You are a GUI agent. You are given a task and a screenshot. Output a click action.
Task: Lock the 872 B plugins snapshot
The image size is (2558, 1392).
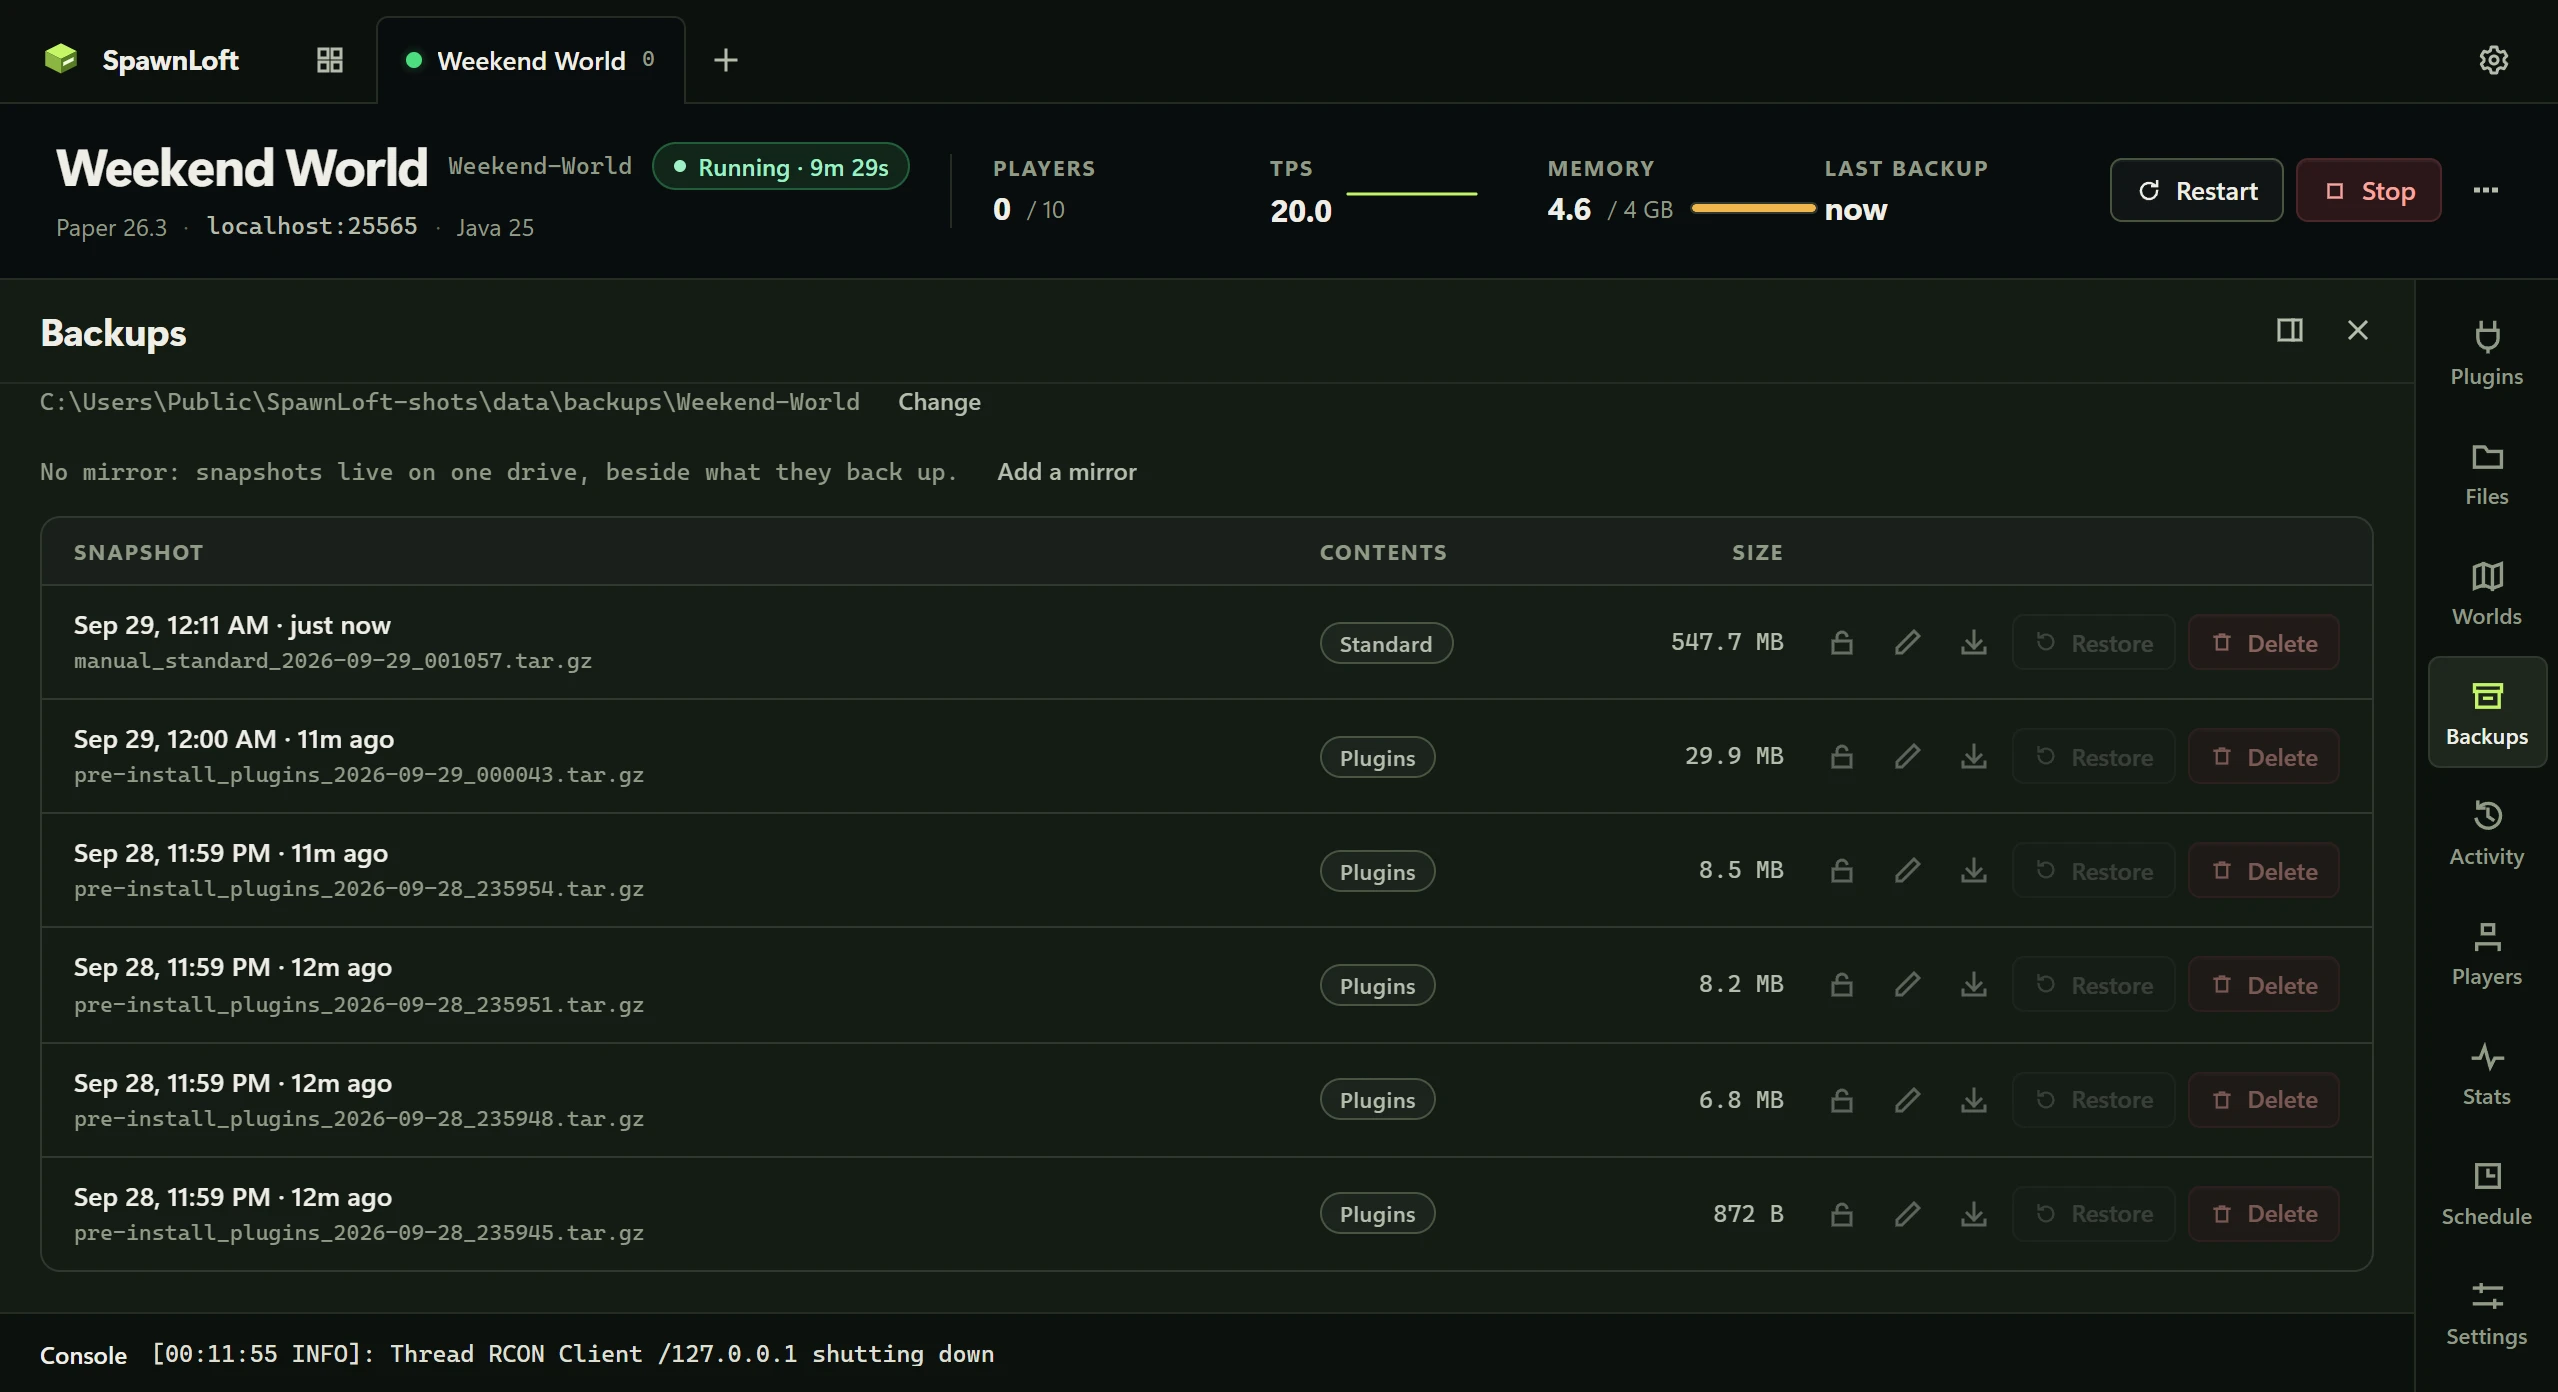[1841, 1214]
